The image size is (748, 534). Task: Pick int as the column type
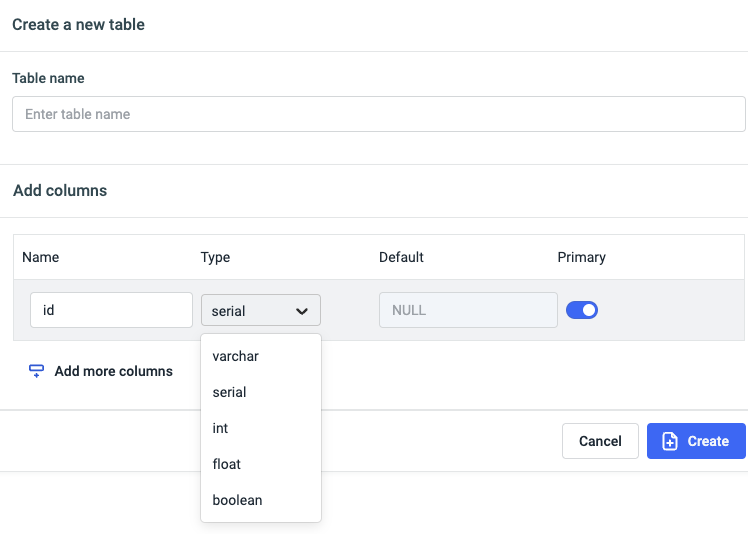click(x=221, y=428)
